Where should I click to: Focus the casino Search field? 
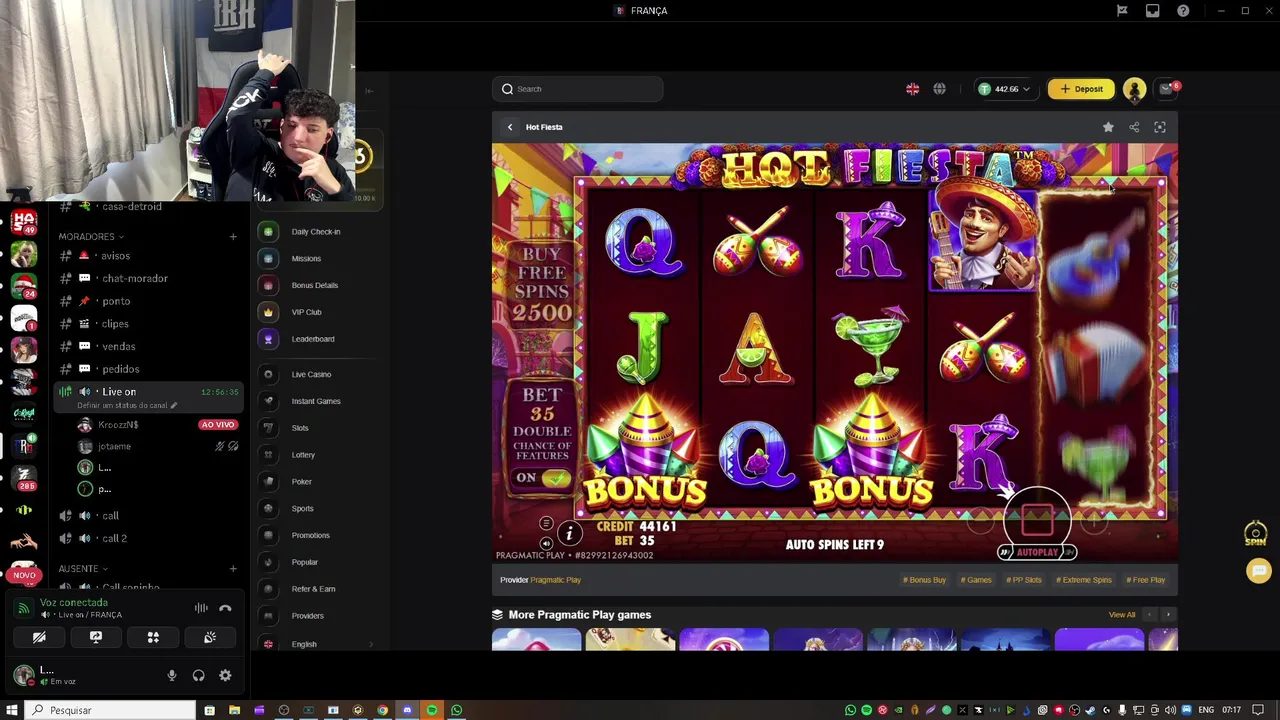[x=577, y=89]
